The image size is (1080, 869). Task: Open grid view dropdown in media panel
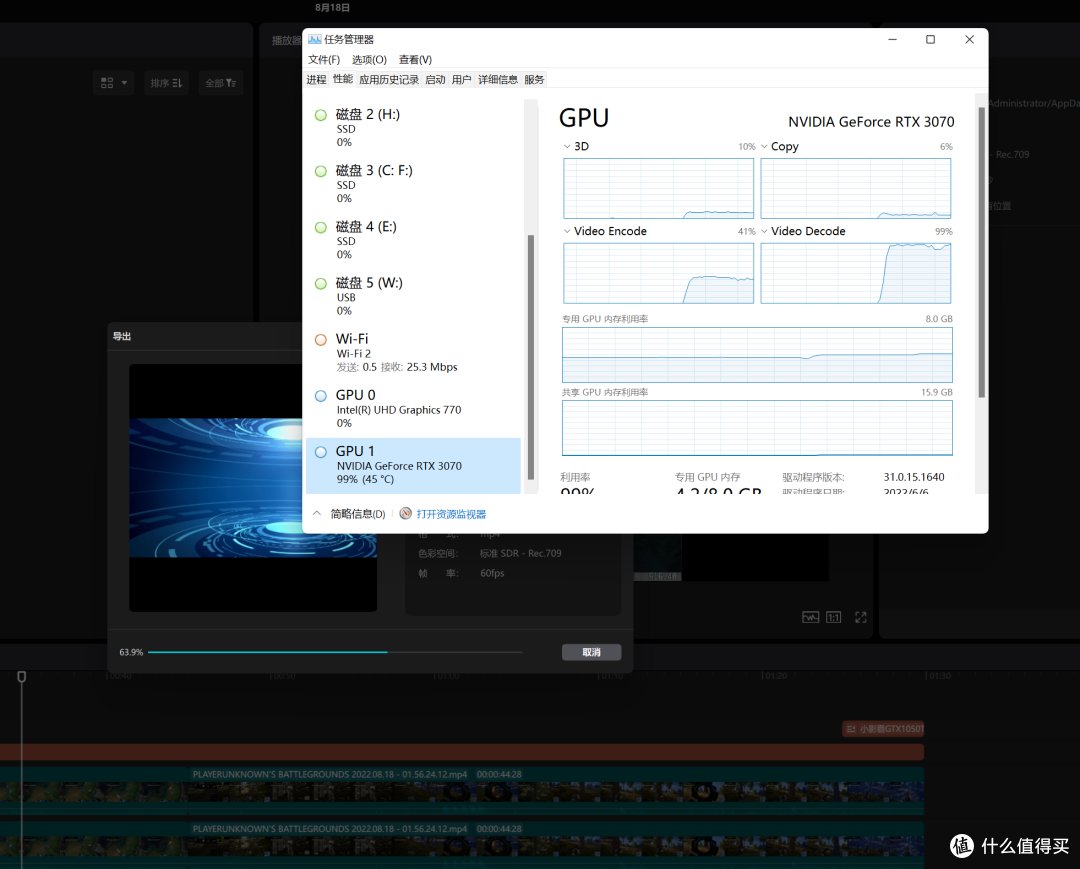pyautogui.click(x=114, y=83)
